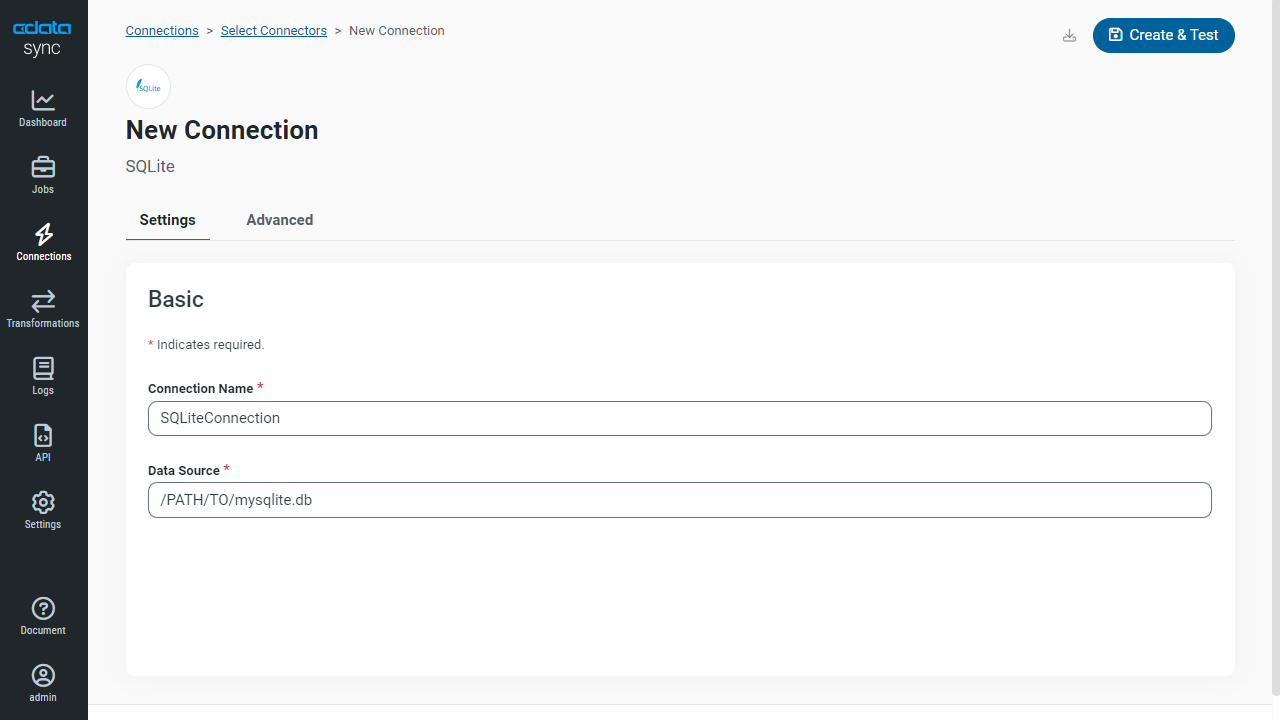
Task: Open the API section in sidebar
Action: click(43, 444)
